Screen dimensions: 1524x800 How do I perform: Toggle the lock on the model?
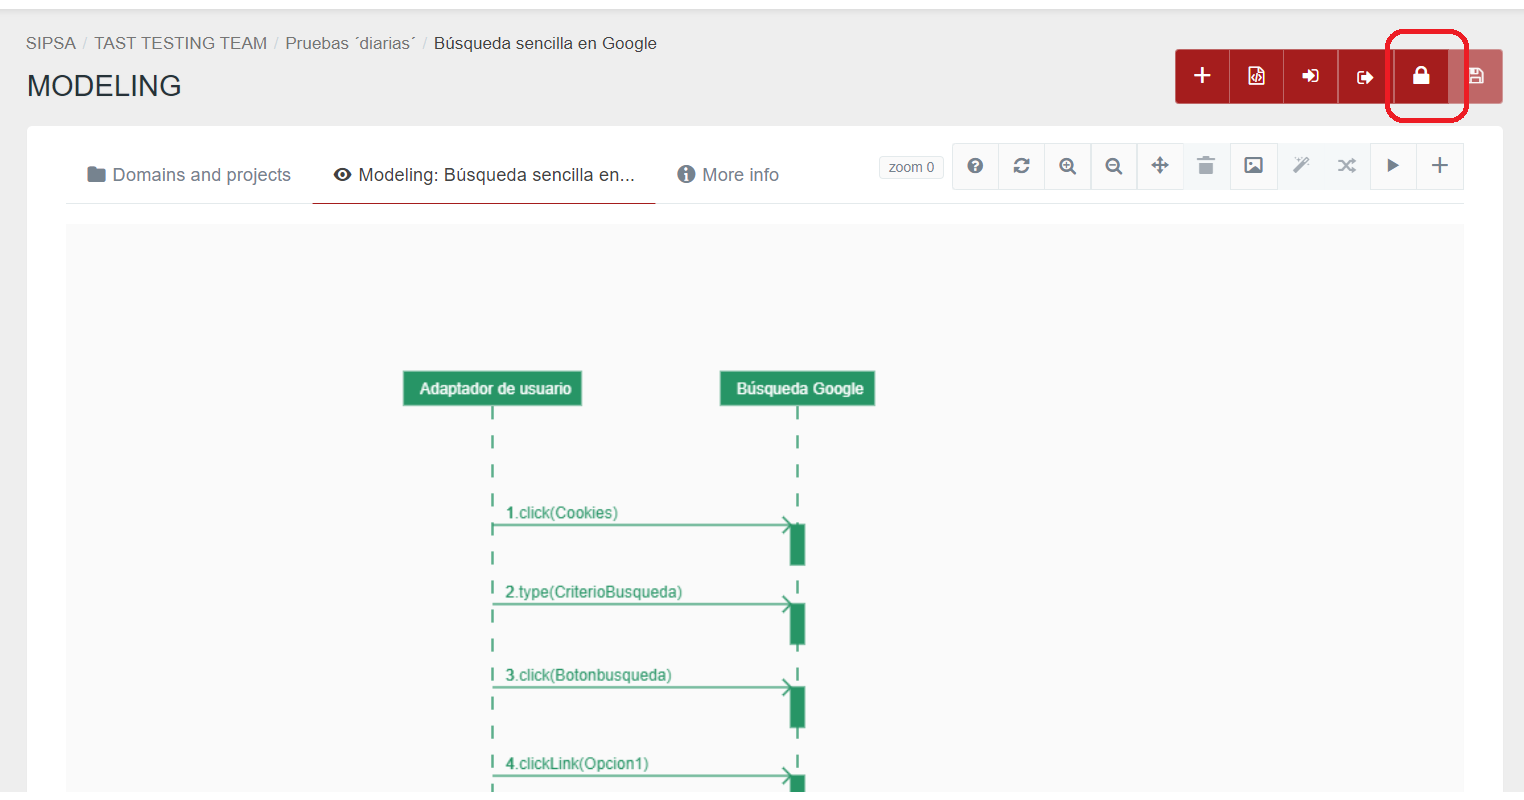(1420, 76)
